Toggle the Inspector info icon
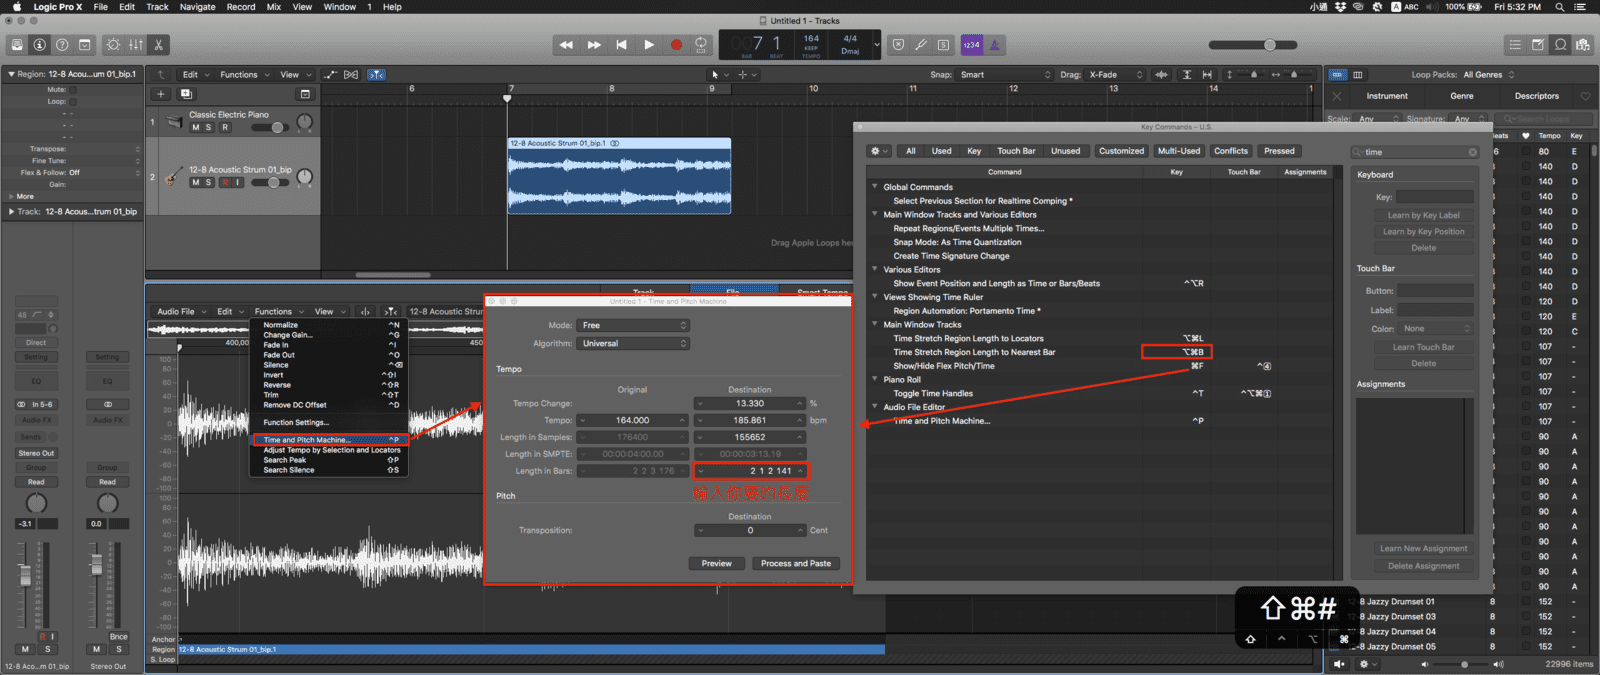 click(x=39, y=45)
